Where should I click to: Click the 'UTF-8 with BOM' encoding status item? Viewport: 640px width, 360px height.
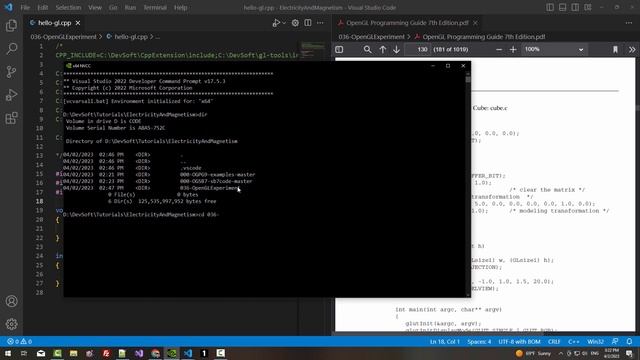[x=519, y=342]
